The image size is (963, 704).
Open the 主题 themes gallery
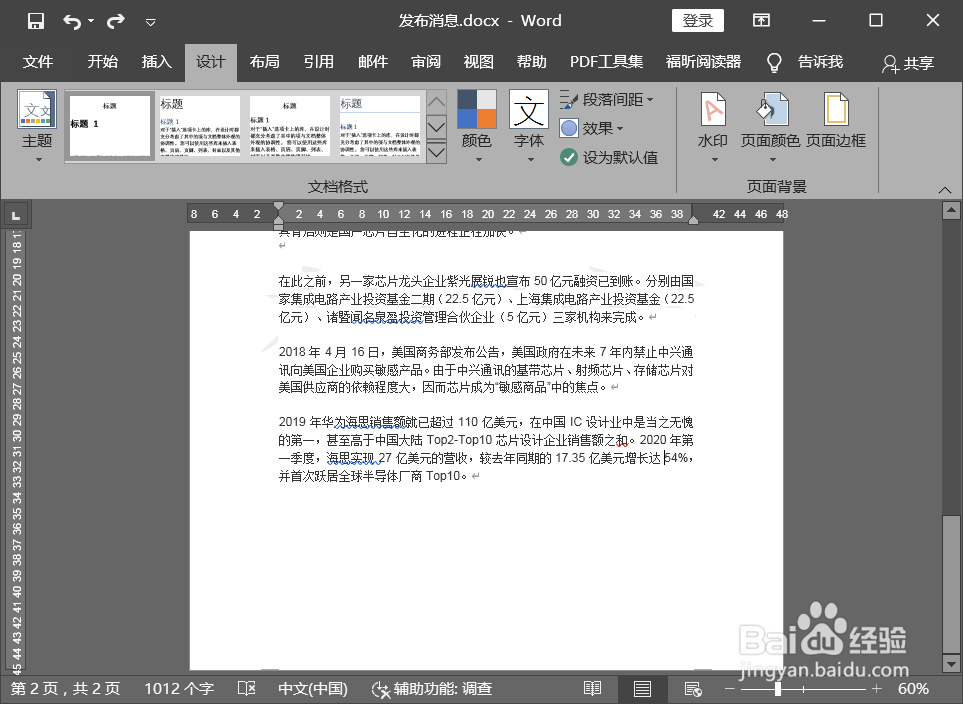pos(37,126)
